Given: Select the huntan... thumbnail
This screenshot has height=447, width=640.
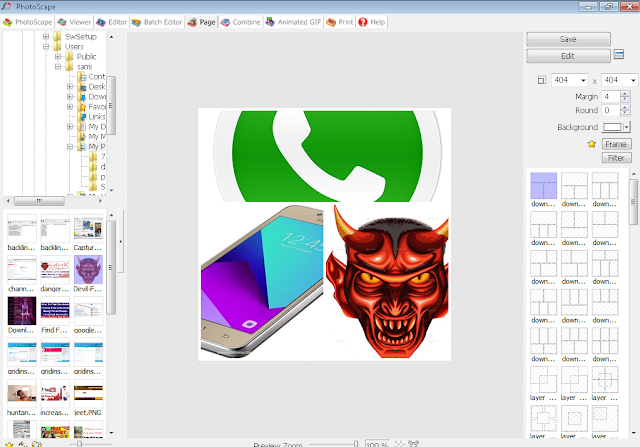Looking at the screenshot, I should [x=22, y=394].
